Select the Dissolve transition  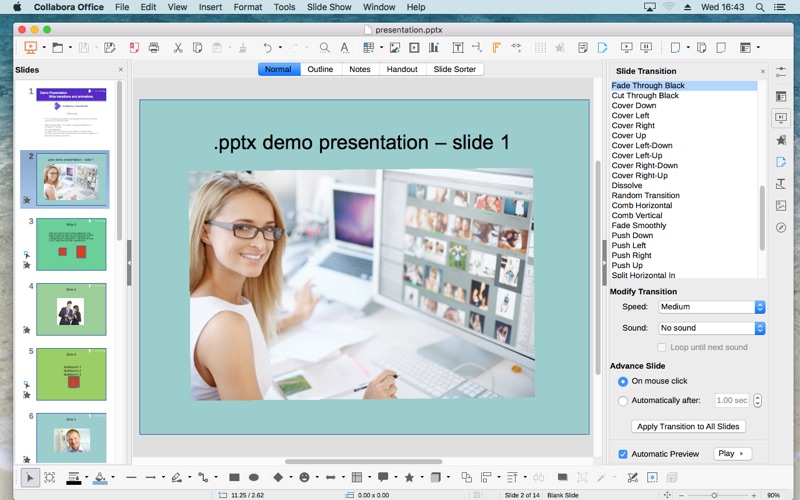tap(627, 186)
